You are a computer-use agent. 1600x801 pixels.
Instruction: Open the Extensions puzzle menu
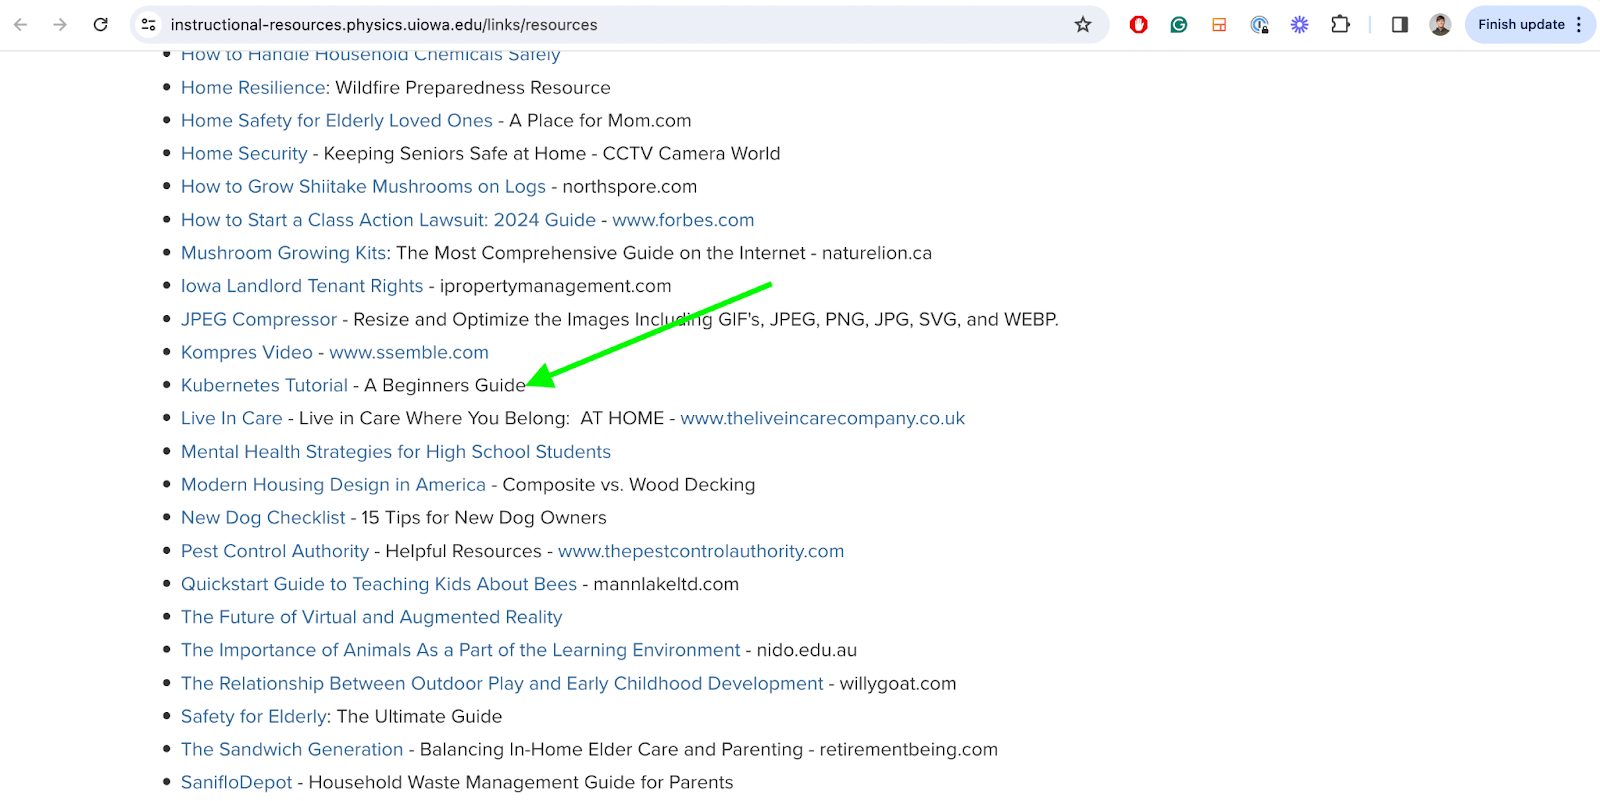coord(1340,25)
